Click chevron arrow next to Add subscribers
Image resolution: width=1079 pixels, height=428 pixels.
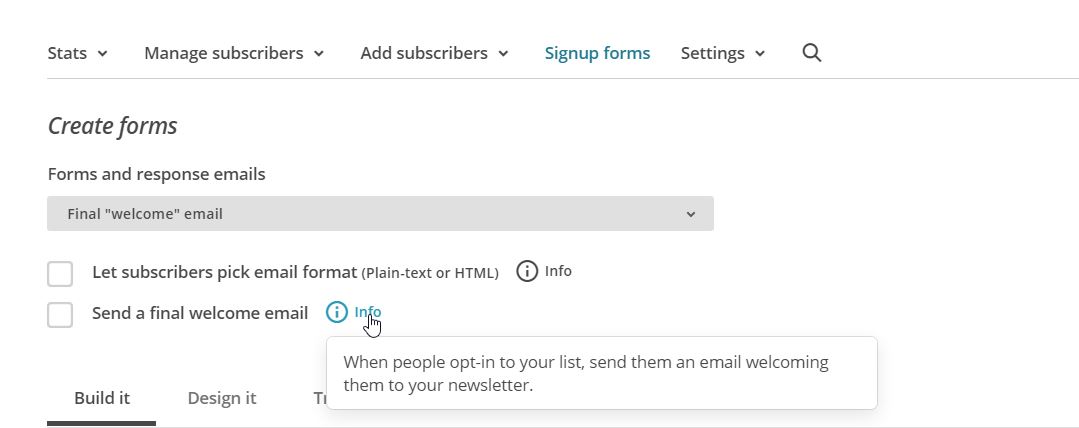point(503,54)
